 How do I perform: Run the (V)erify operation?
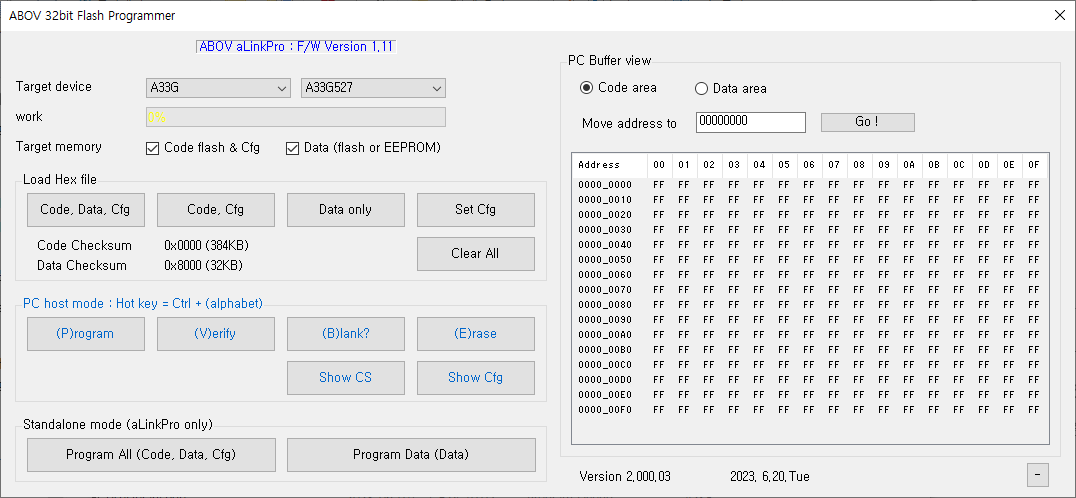(215, 334)
